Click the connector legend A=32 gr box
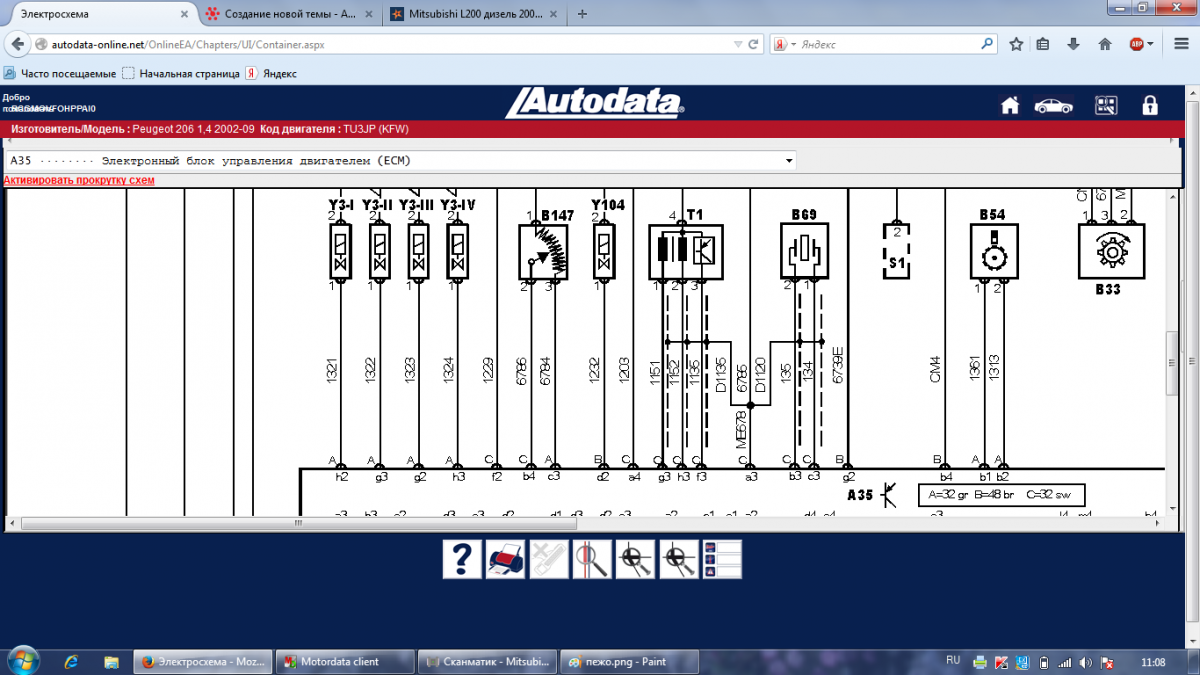The image size is (1200, 675). click(1001, 495)
